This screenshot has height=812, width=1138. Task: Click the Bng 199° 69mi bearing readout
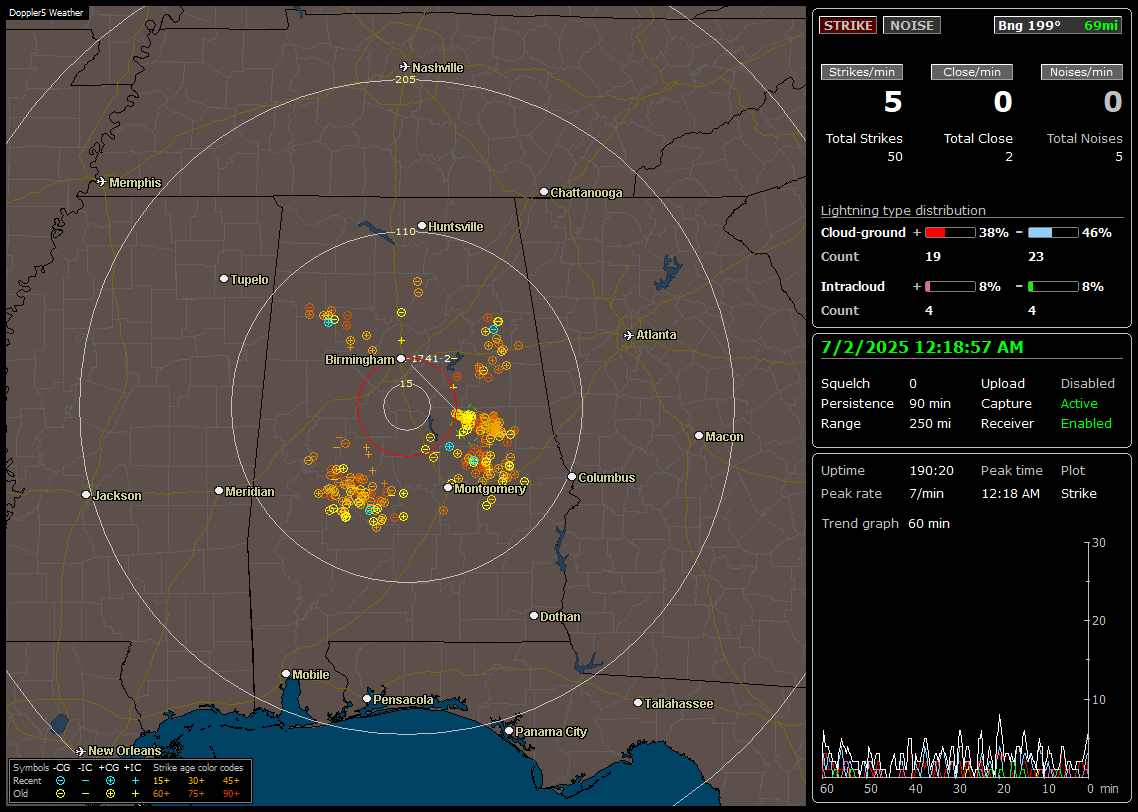pyautogui.click(x=1058, y=25)
